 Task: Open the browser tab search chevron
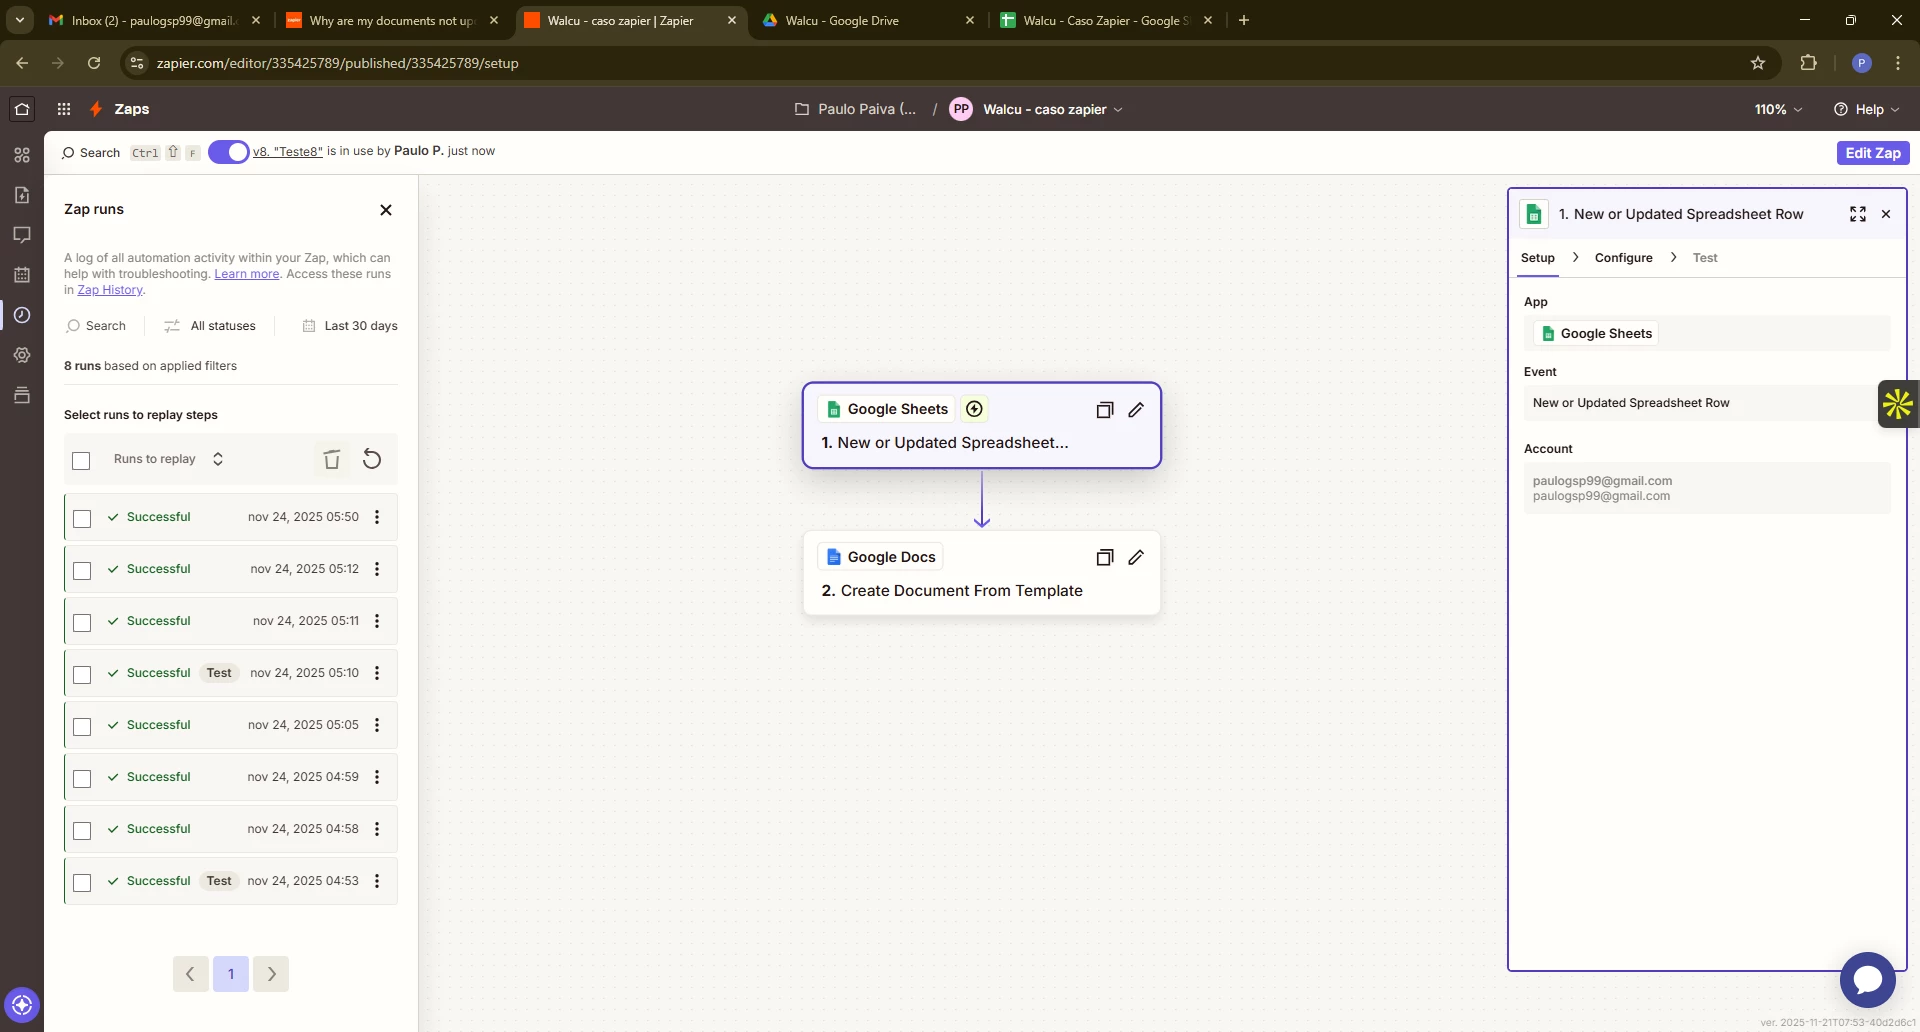(x=19, y=20)
